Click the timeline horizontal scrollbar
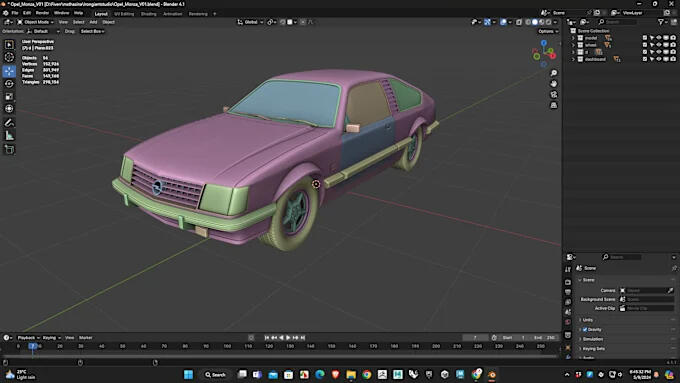The image size is (680, 383). pos(280,357)
